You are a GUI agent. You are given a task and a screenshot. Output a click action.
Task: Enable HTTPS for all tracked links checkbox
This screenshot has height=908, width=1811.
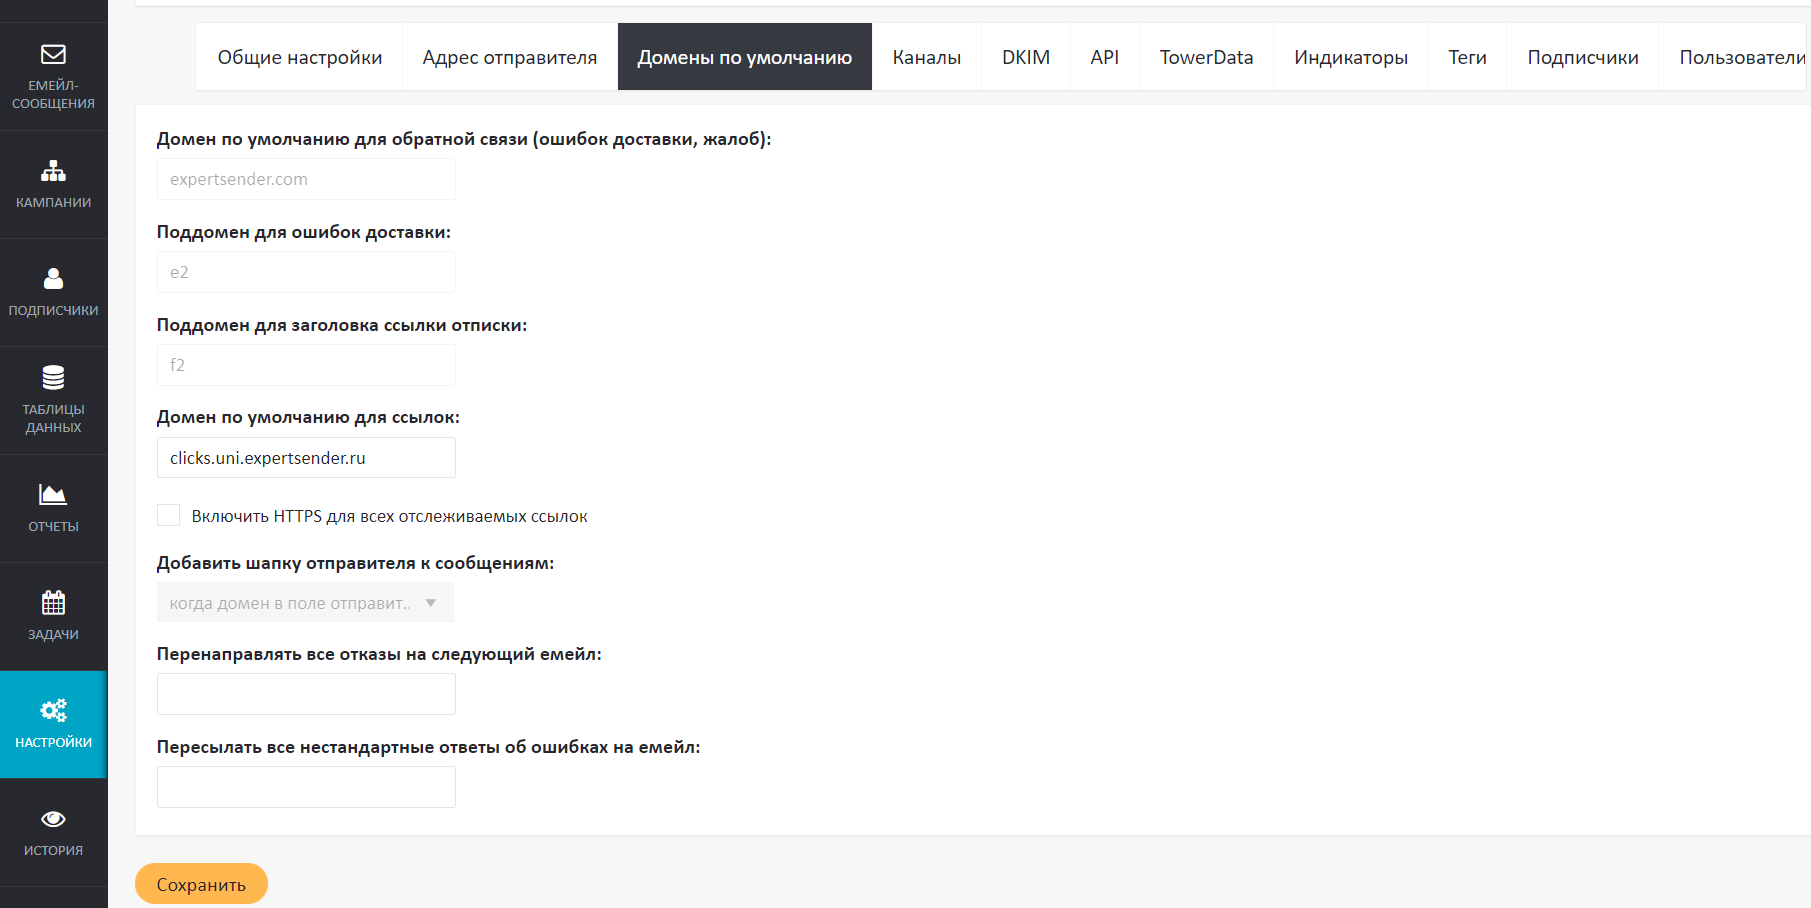169,515
